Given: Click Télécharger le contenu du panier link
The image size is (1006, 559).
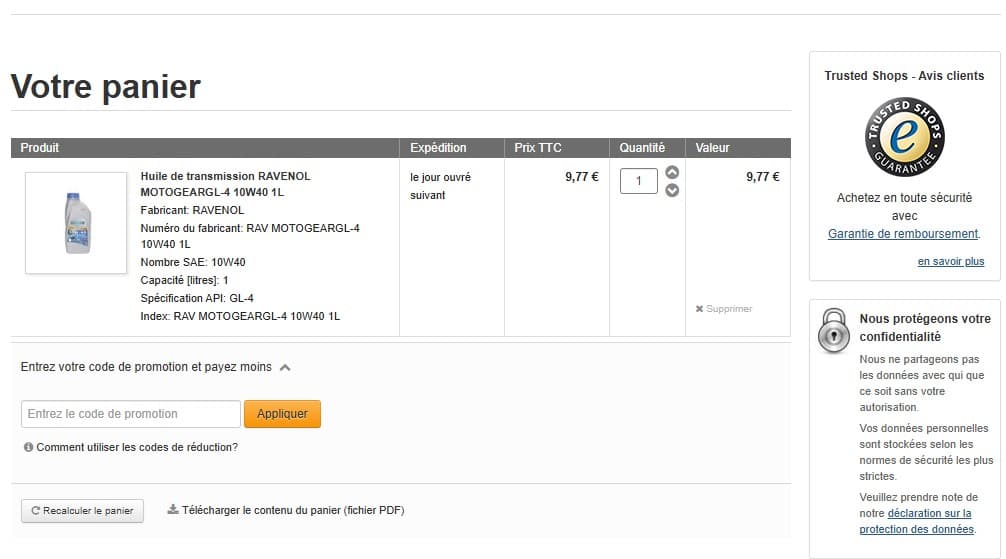Looking at the screenshot, I should tap(292, 510).
